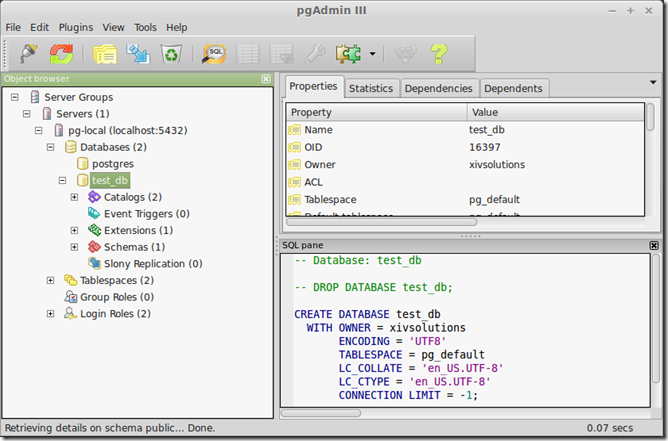Screen dimensions: 668x441
Task: Open the Plugins dropdown arrow in toolbar
Action: point(372,54)
